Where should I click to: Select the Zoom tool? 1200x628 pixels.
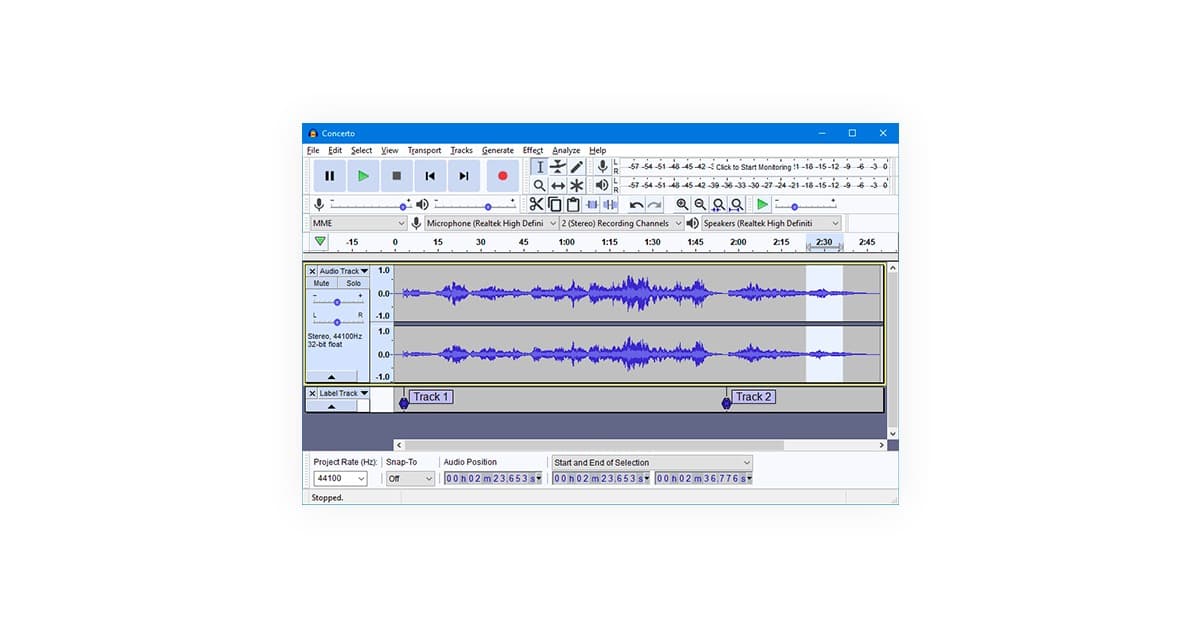click(x=538, y=185)
